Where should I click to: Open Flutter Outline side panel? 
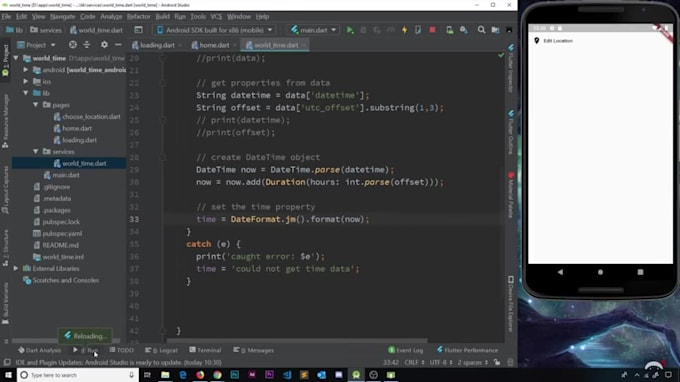coord(511,132)
